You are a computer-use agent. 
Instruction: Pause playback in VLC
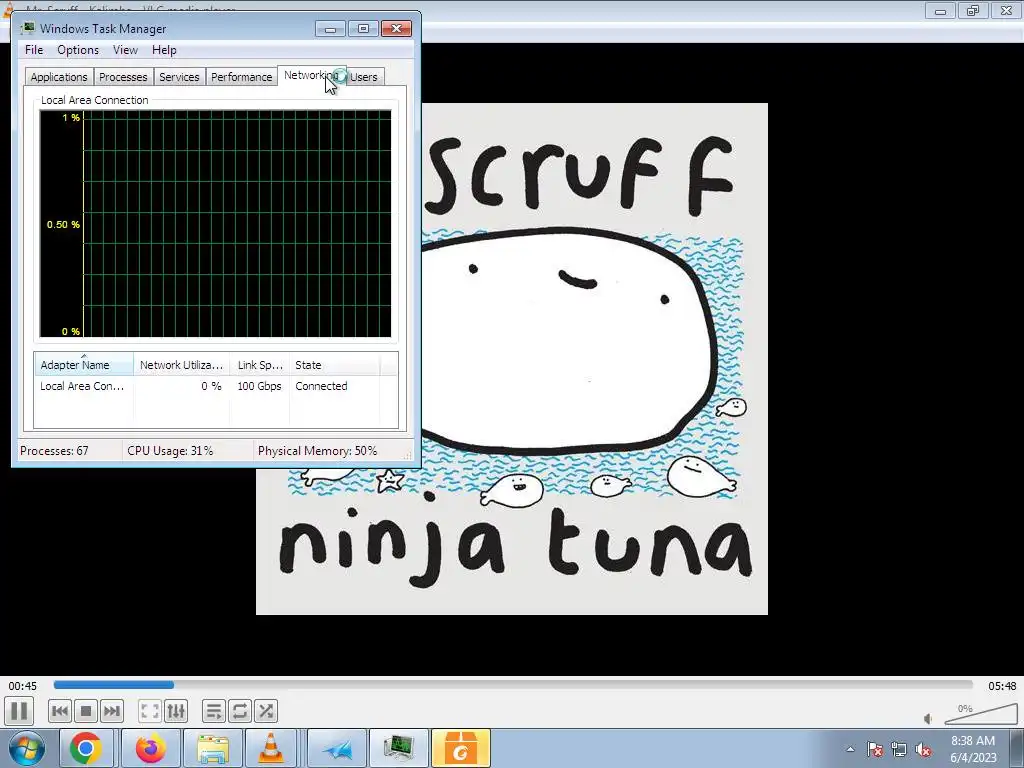coord(19,711)
